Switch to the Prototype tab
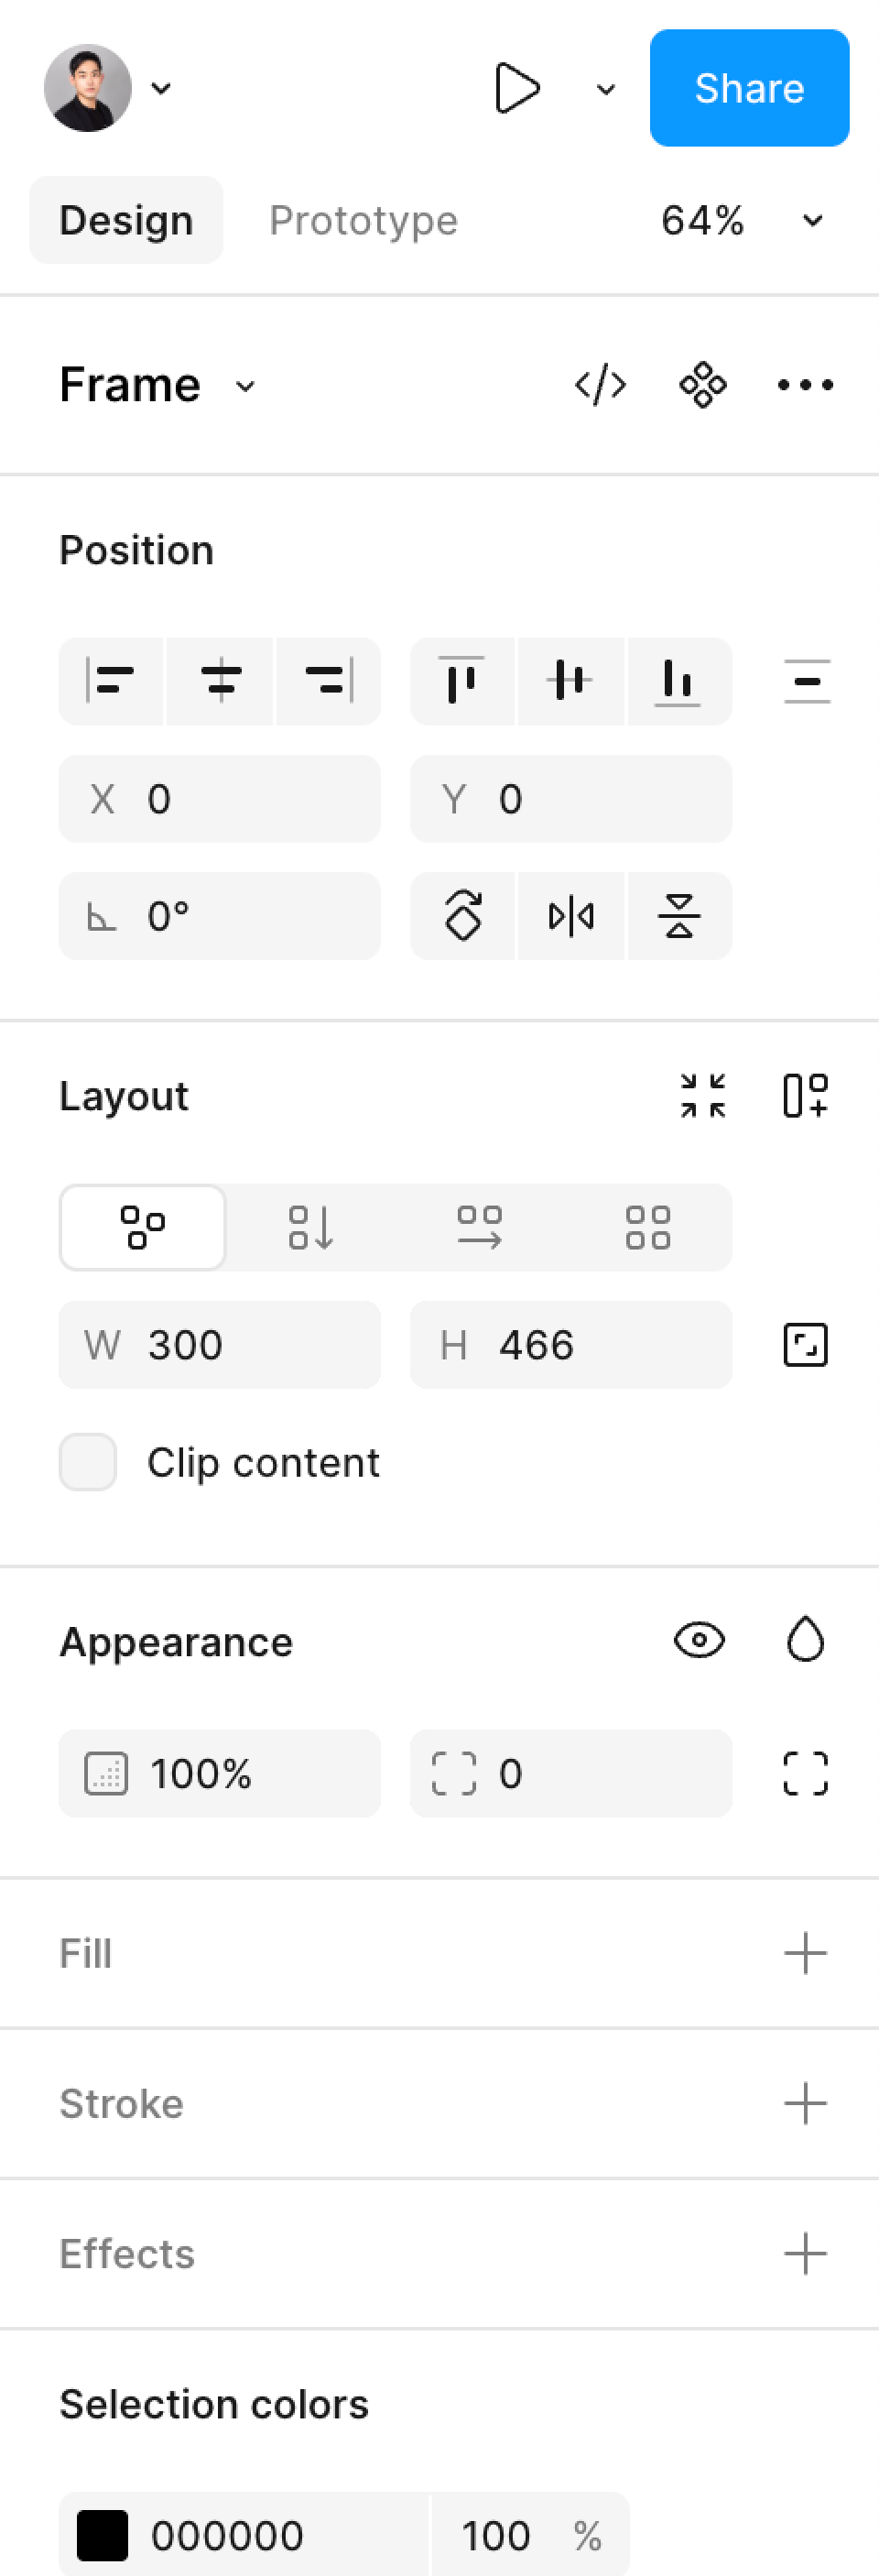879x2576 pixels. click(363, 220)
